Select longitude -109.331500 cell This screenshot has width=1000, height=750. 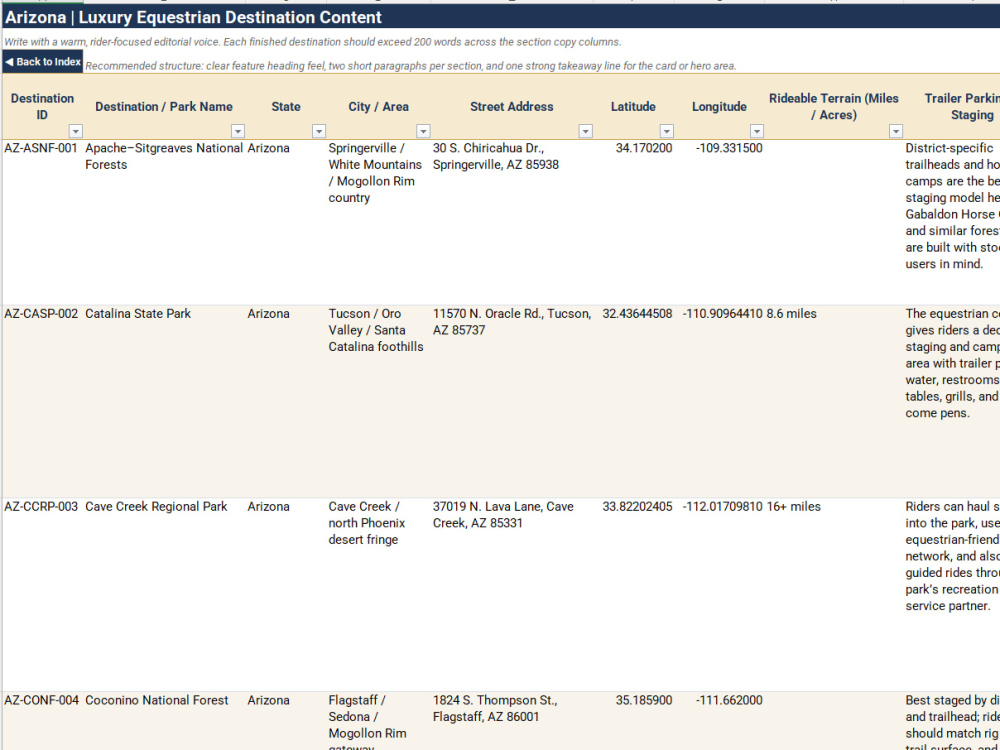(719, 222)
